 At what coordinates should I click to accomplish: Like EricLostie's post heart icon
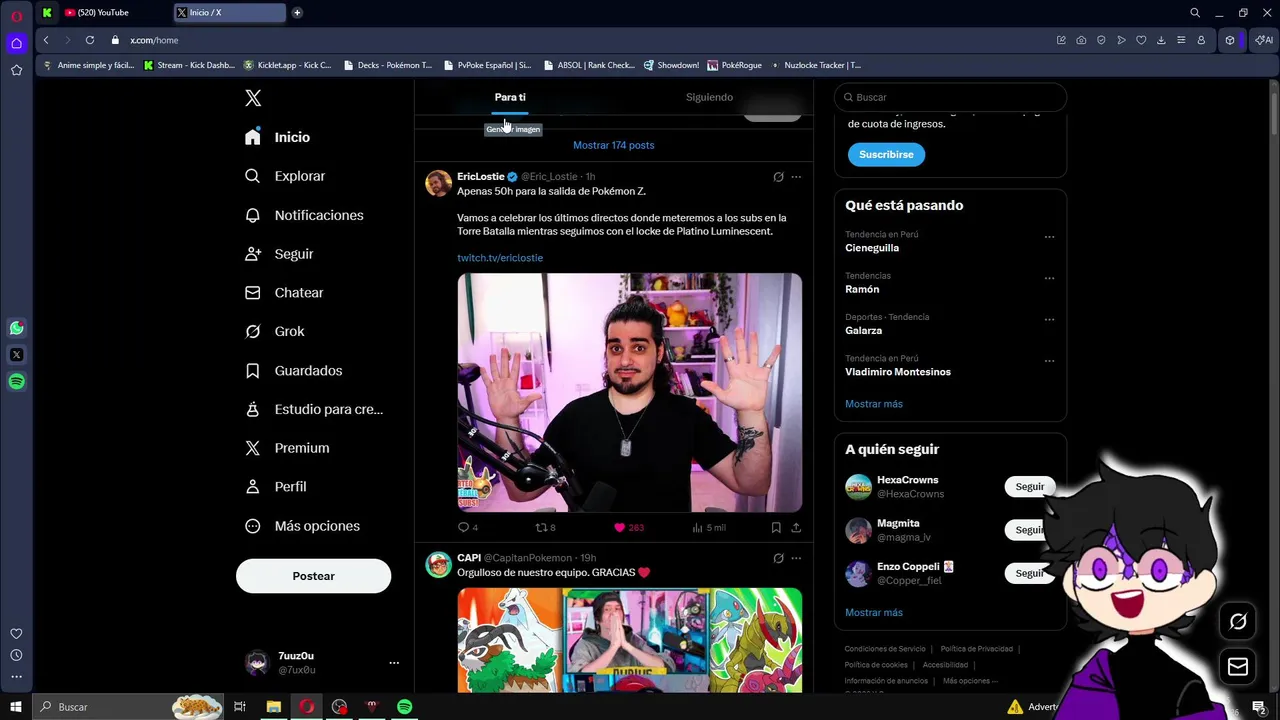pos(619,527)
